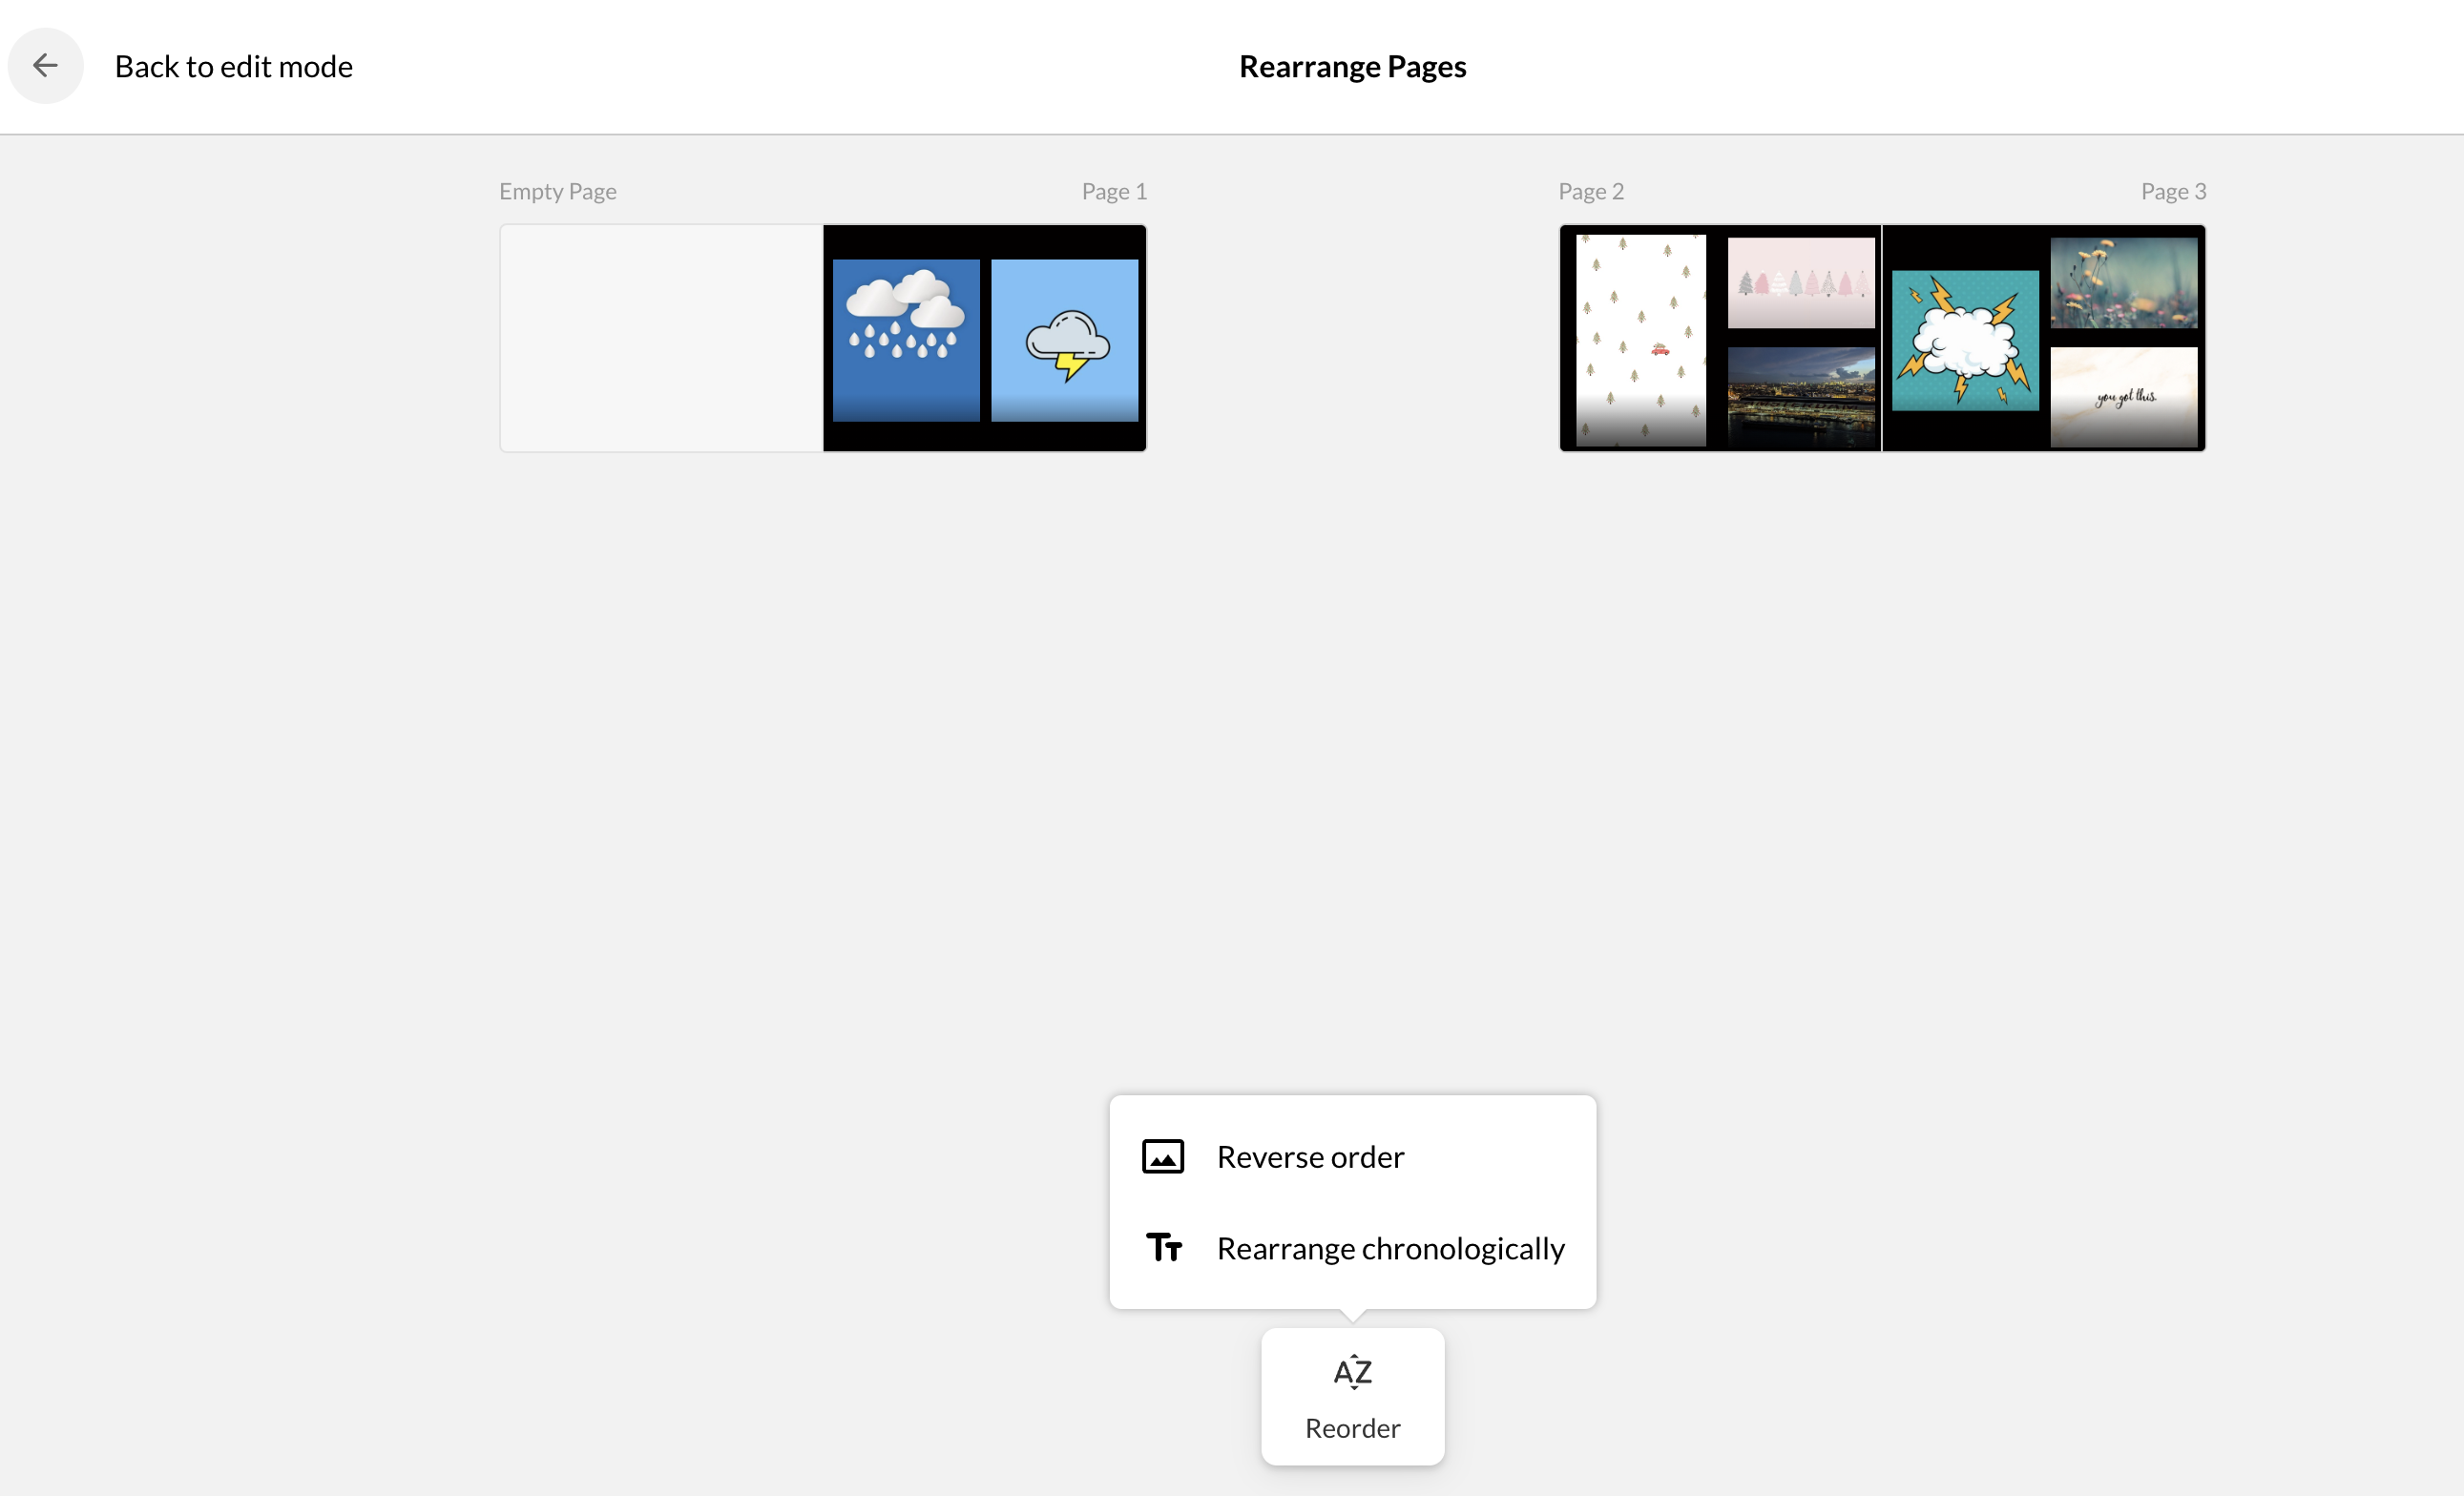Select the night city photo on Page 2
This screenshot has height=1496, width=2464.
pyautogui.click(x=1801, y=397)
